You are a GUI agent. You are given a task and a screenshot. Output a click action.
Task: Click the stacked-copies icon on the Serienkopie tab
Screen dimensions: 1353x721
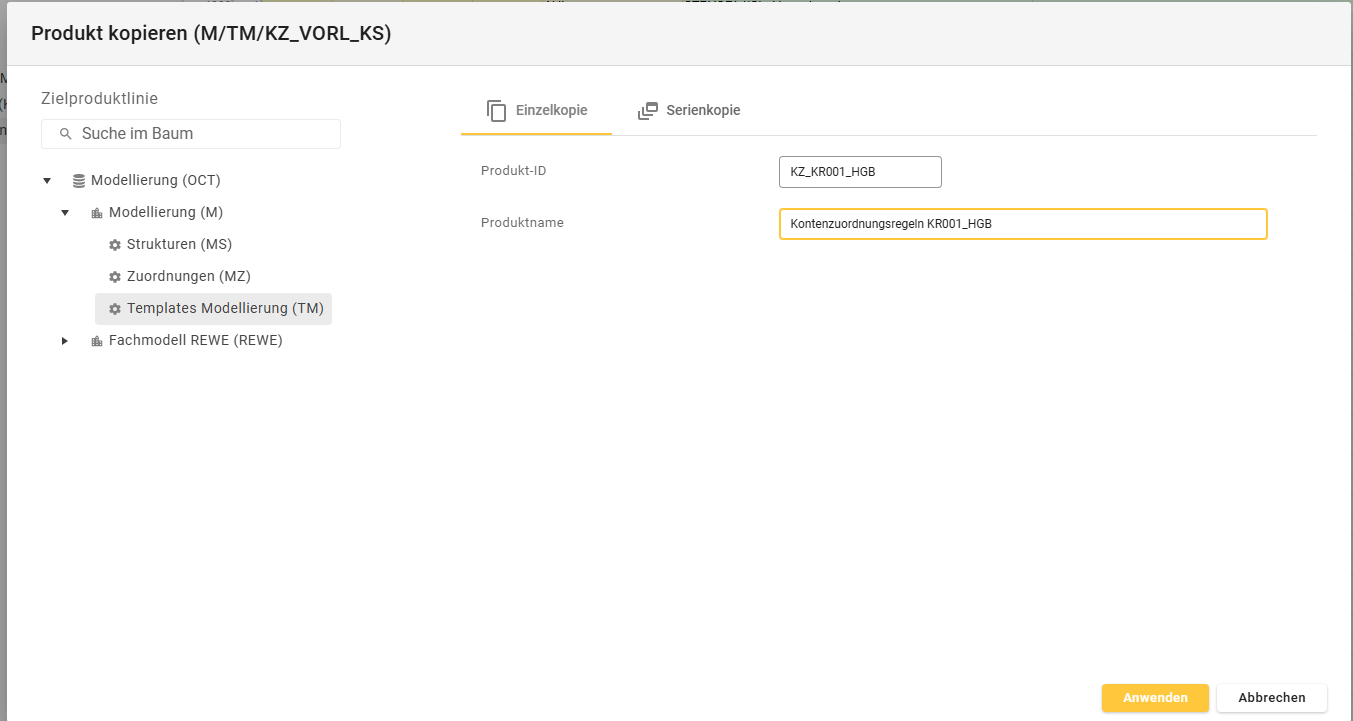point(648,110)
